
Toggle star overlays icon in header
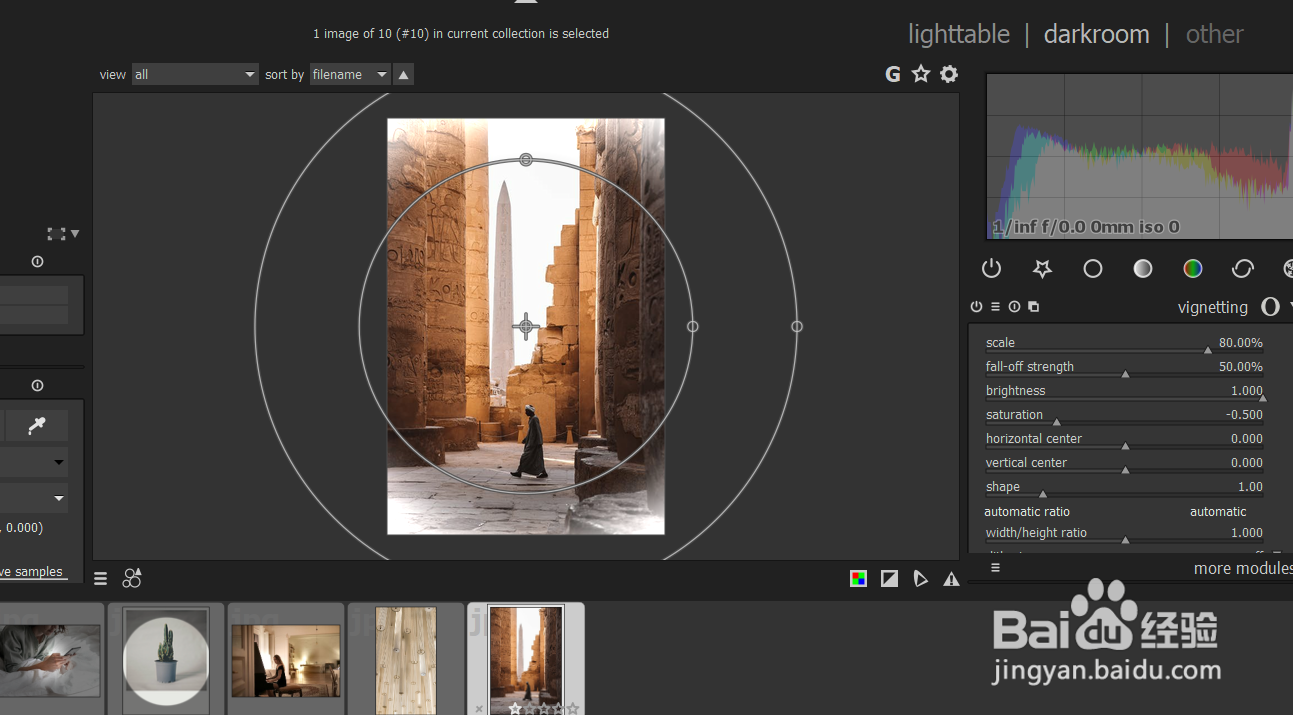[921, 74]
